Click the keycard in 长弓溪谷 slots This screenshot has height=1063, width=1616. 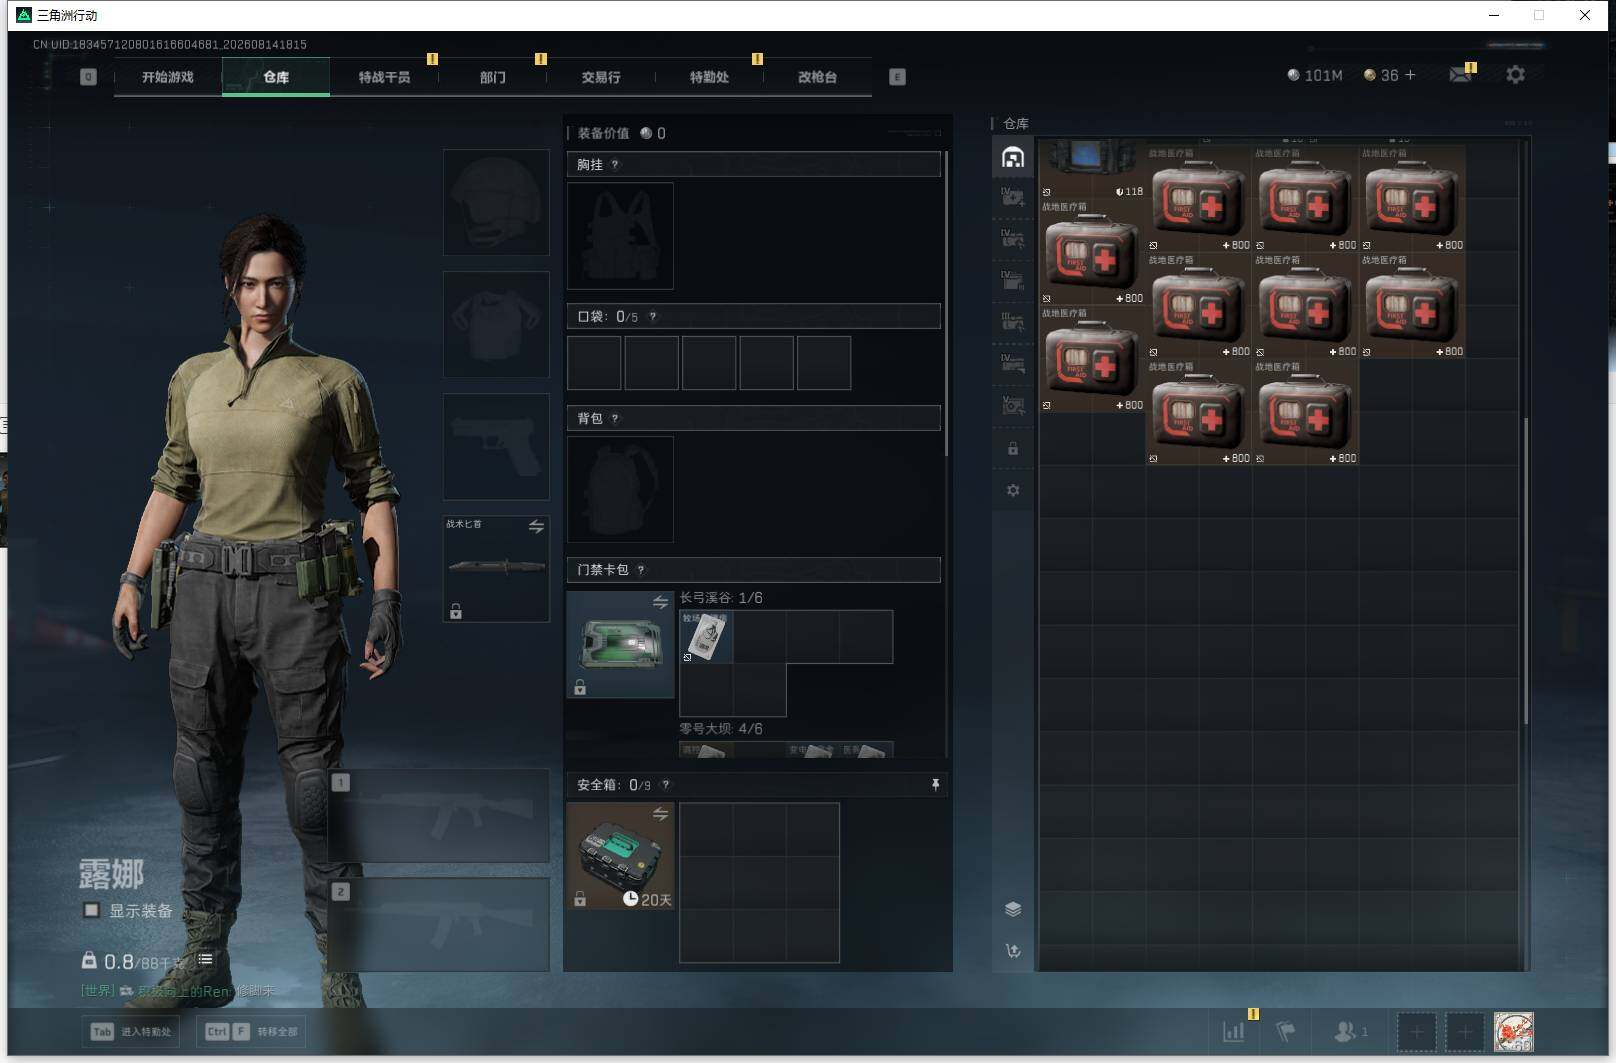click(706, 637)
